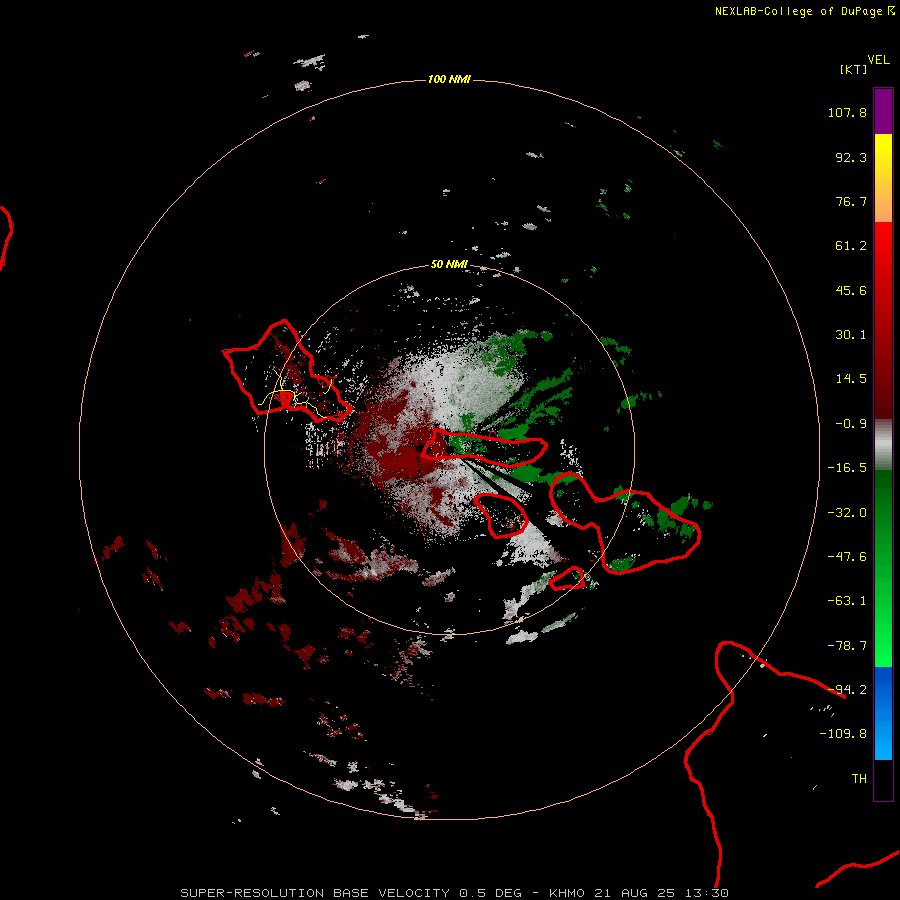This screenshot has height=900, width=900.
Task: Click the "50 NMI" range ring label
Action: [x=449, y=264]
